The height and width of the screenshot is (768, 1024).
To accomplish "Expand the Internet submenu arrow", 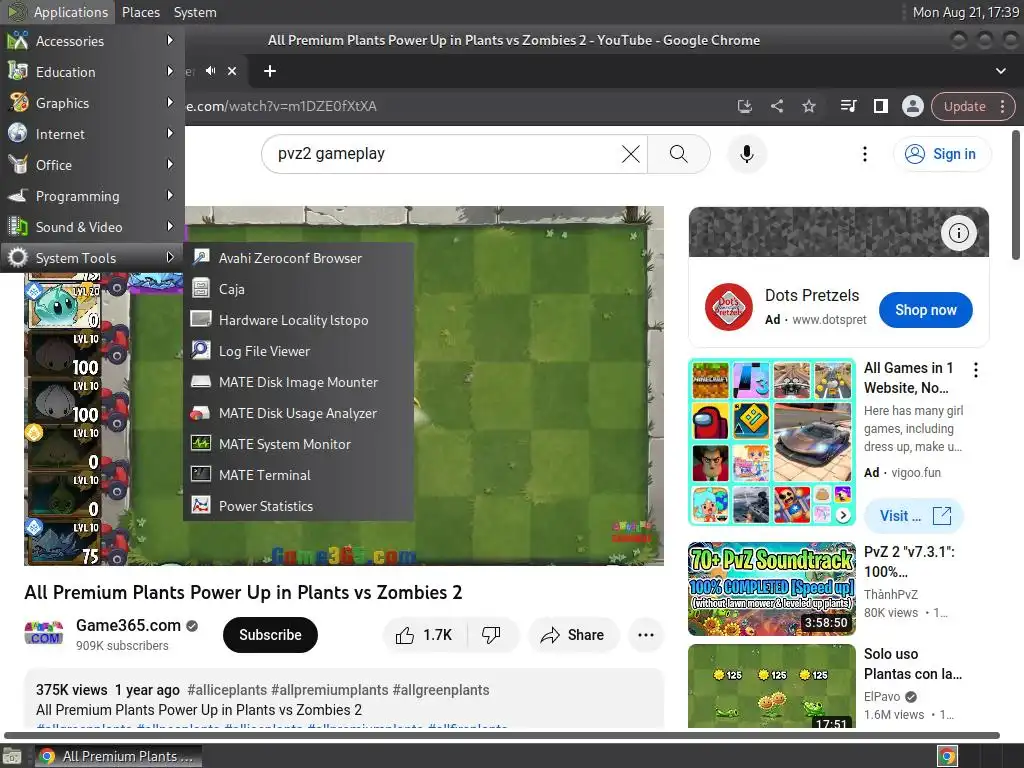I will click(170, 133).
